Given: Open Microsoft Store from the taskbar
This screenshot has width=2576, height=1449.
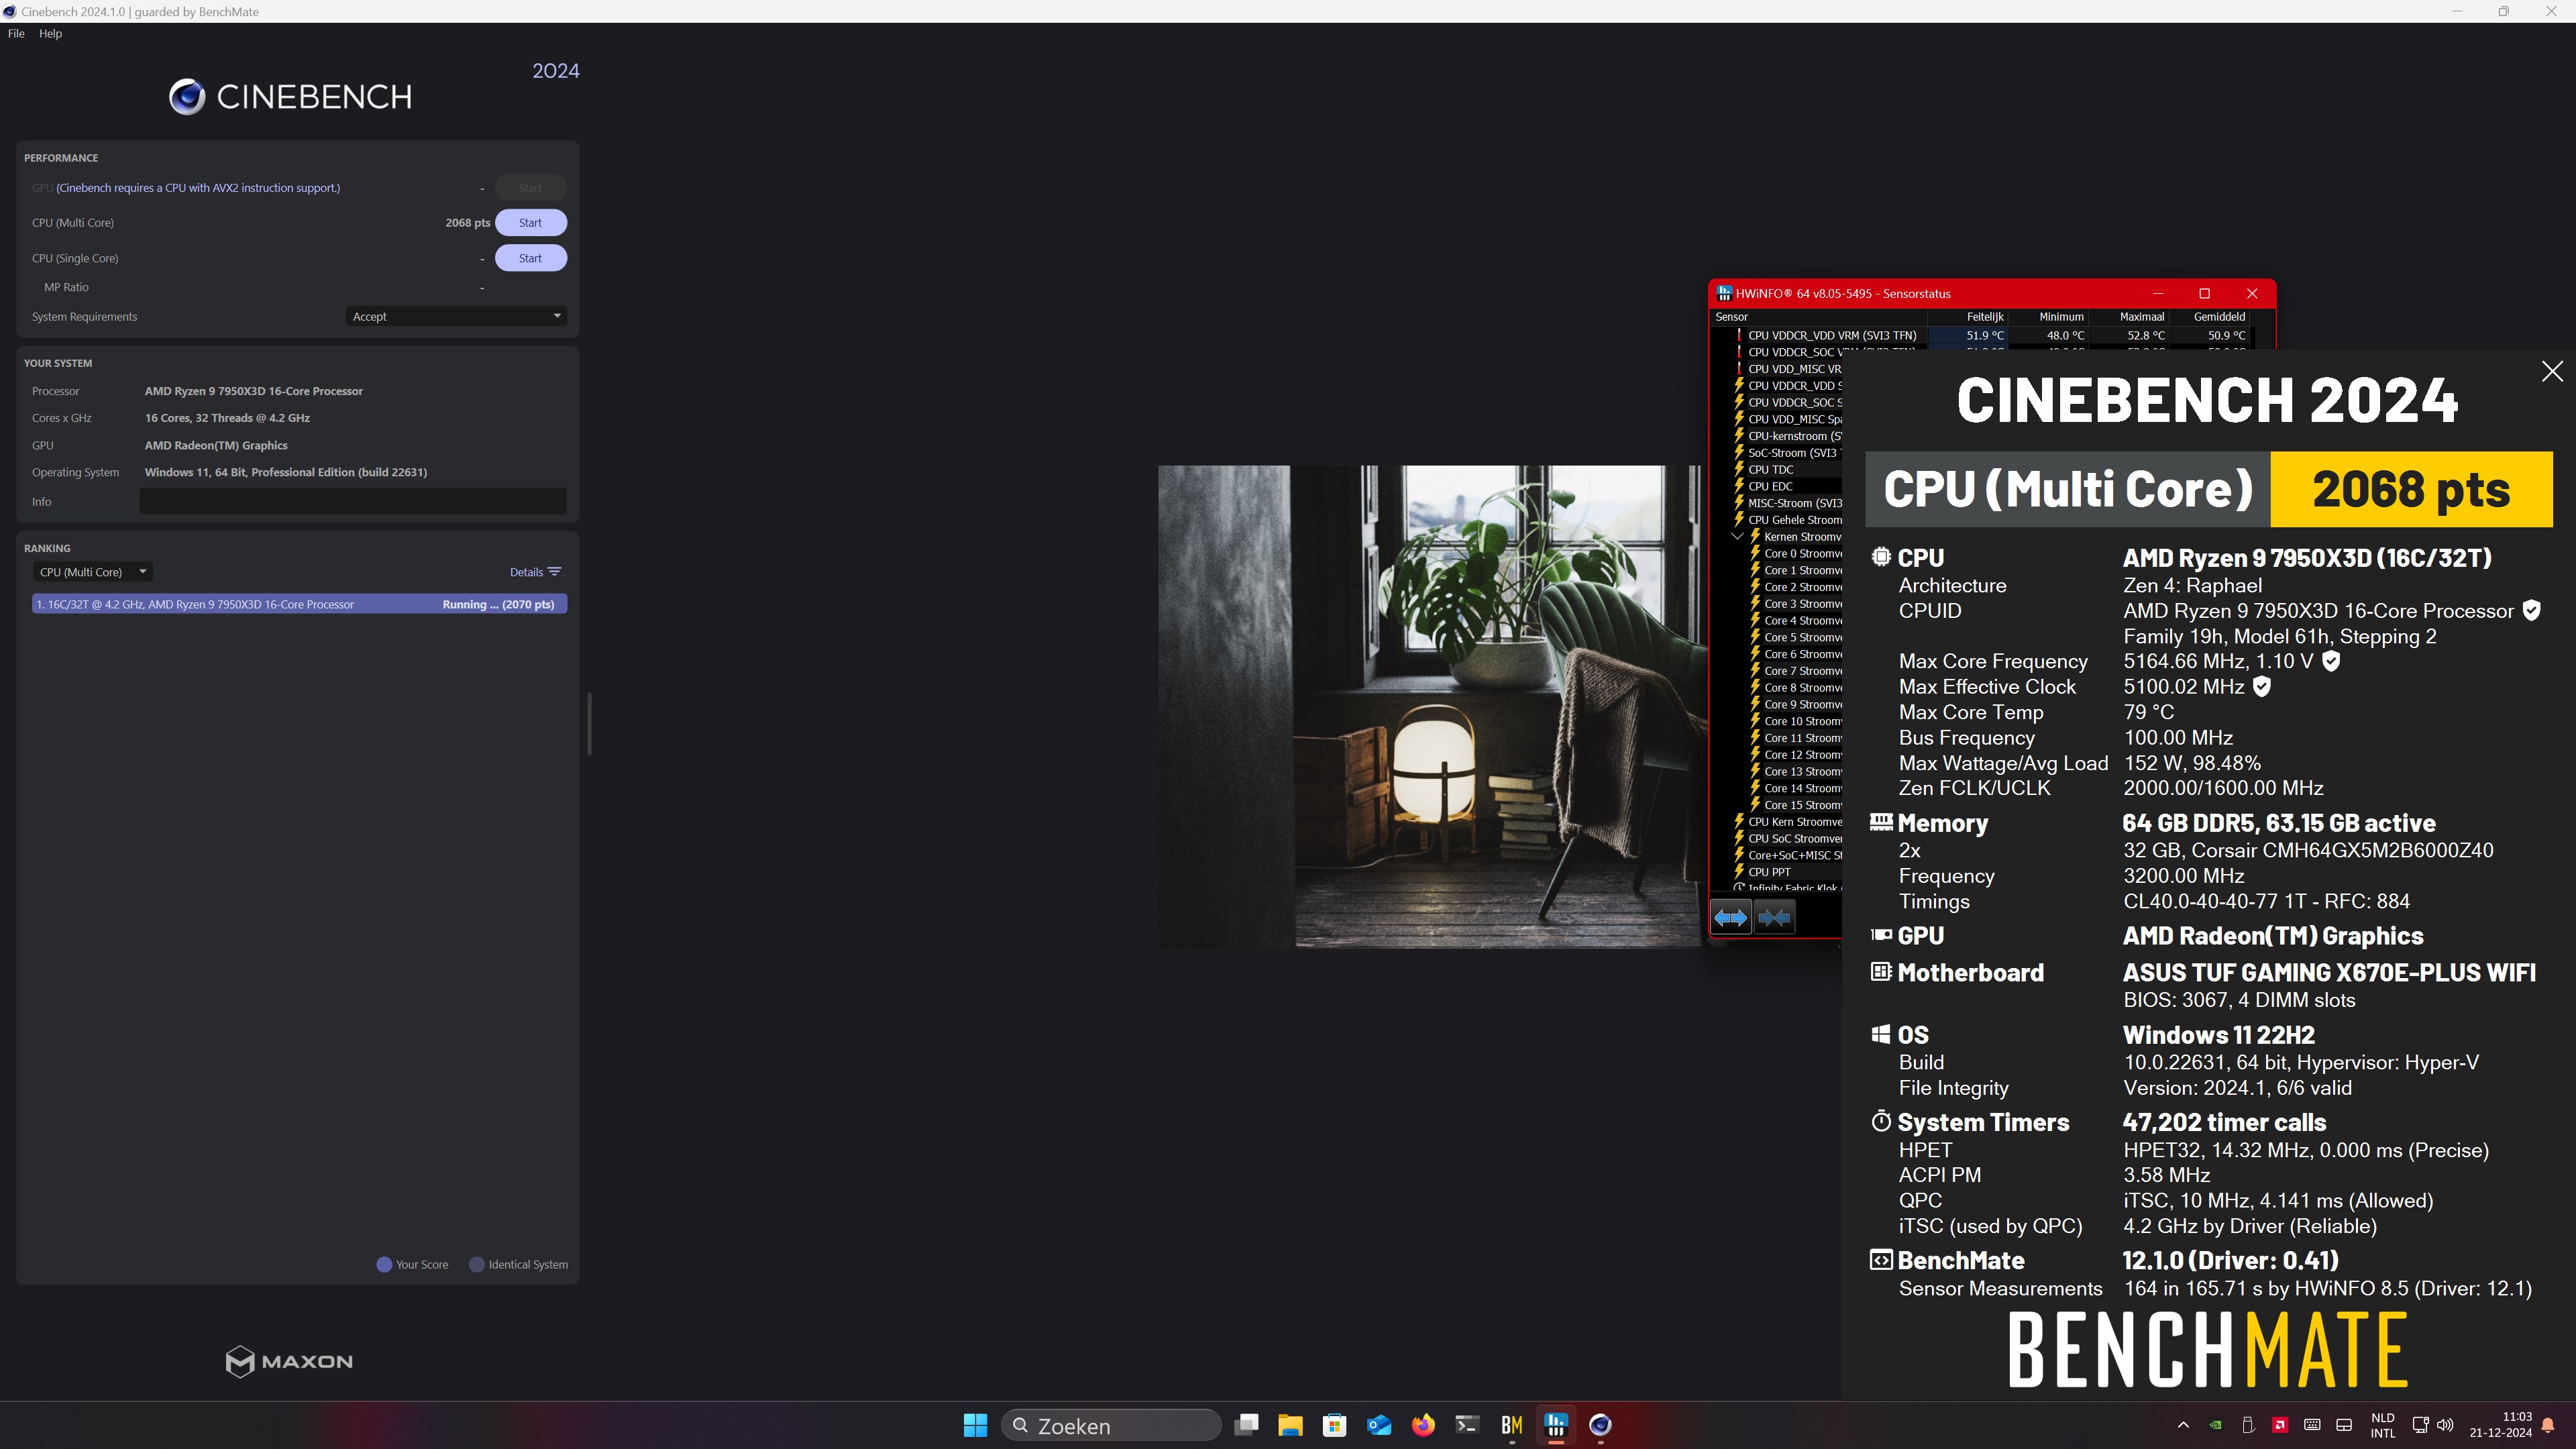Looking at the screenshot, I should pos(1334,1425).
